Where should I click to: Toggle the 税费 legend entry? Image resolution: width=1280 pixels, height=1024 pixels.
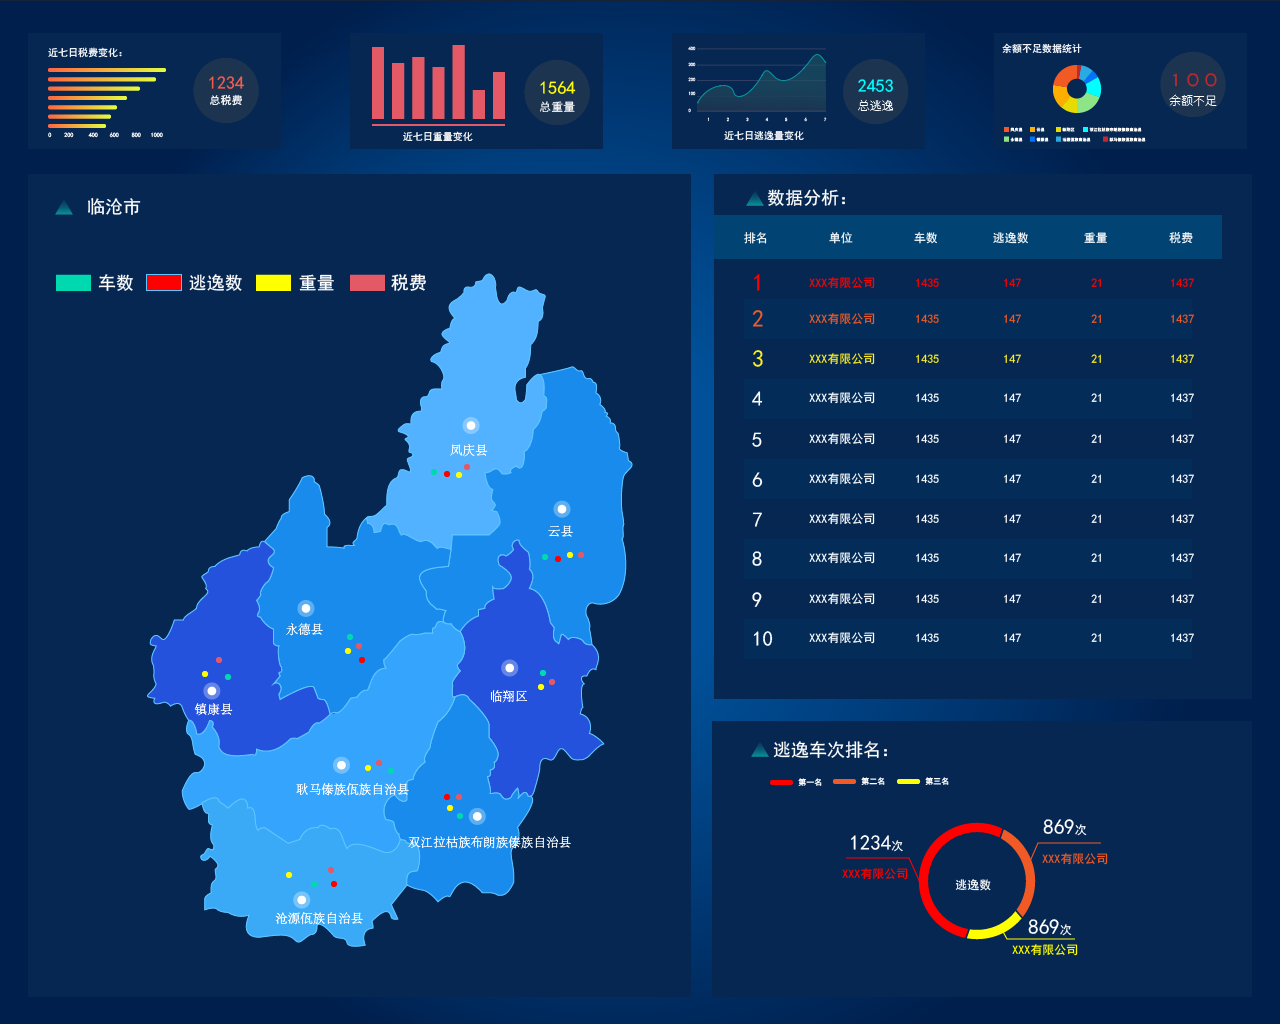point(388,283)
